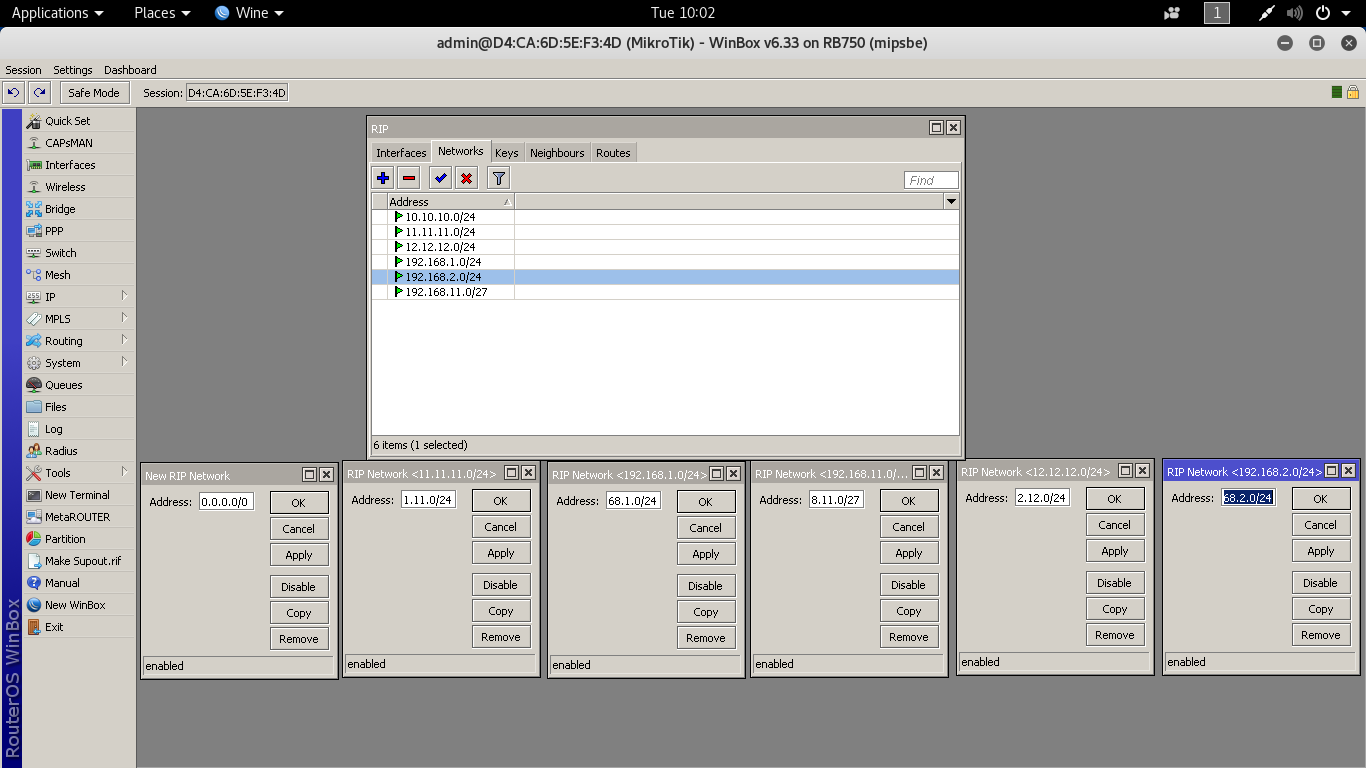Enable selected network with blue checkmark

[x=439, y=177]
